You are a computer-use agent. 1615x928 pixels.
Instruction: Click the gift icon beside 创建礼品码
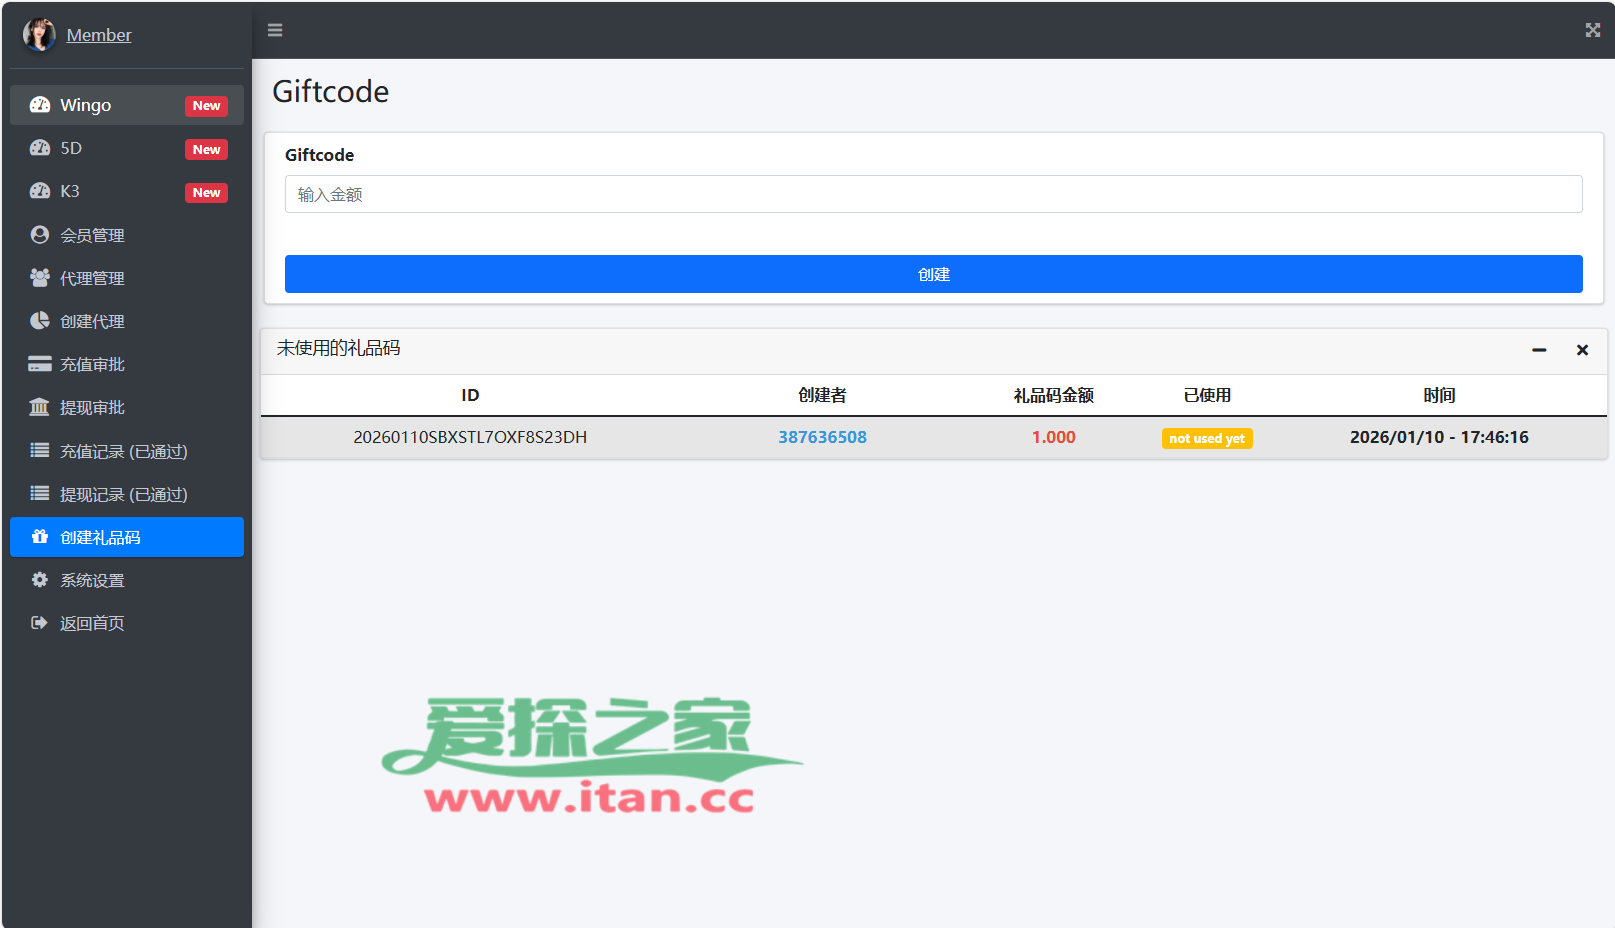[x=40, y=537]
